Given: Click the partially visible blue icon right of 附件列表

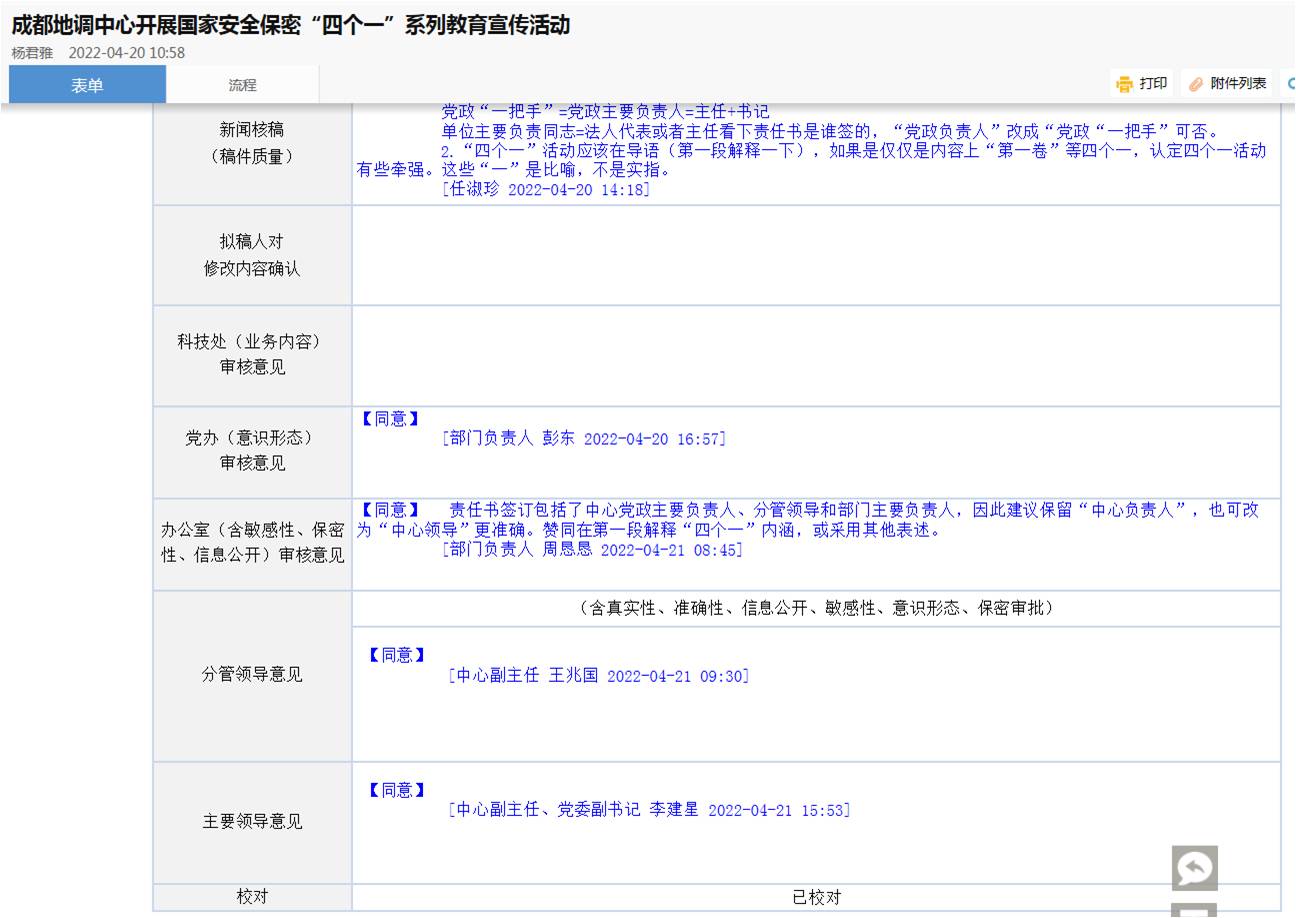Looking at the screenshot, I should (1289, 84).
